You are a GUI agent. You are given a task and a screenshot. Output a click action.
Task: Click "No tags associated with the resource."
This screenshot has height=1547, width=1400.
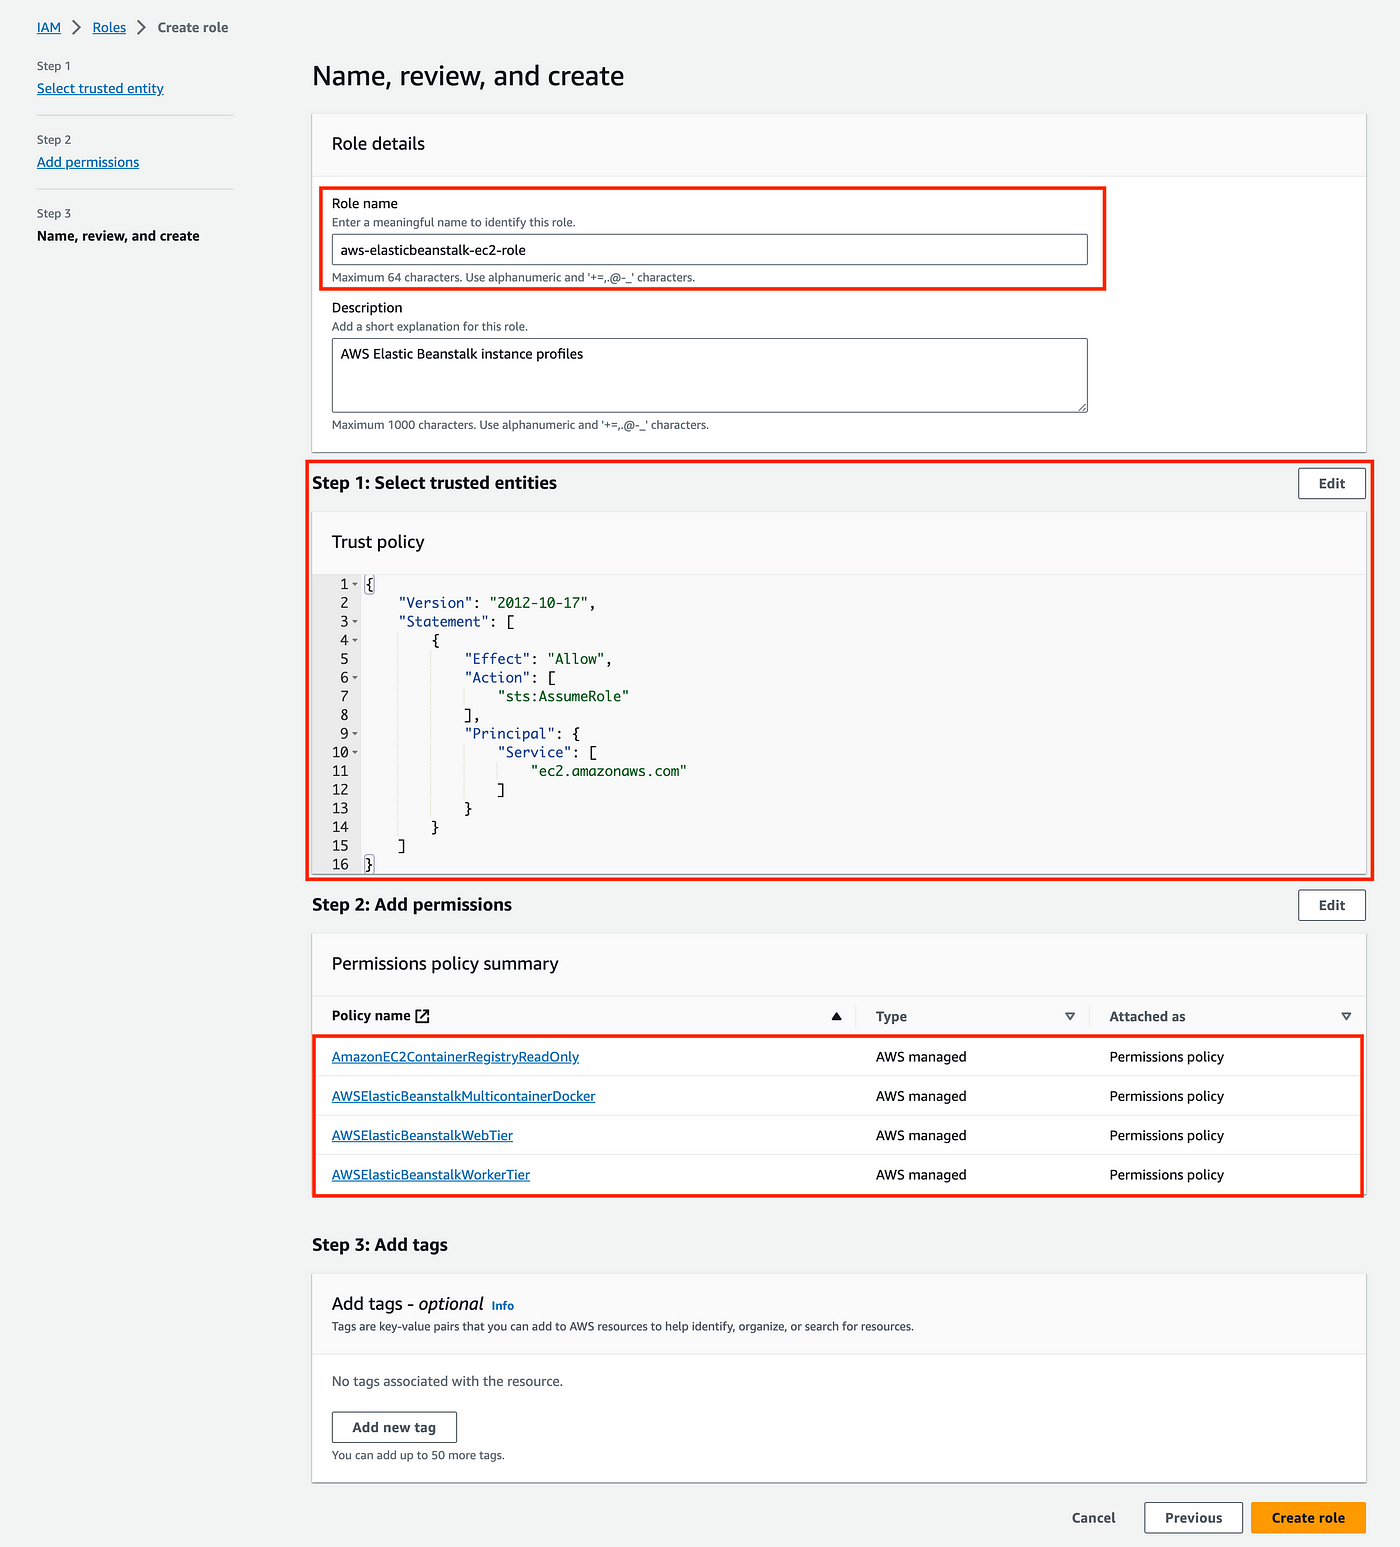pyautogui.click(x=447, y=1382)
